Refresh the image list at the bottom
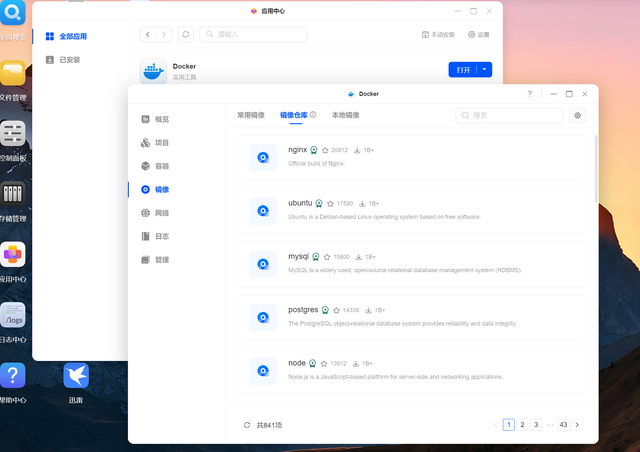Viewport: 640px width, 452px height. (247, 425)
